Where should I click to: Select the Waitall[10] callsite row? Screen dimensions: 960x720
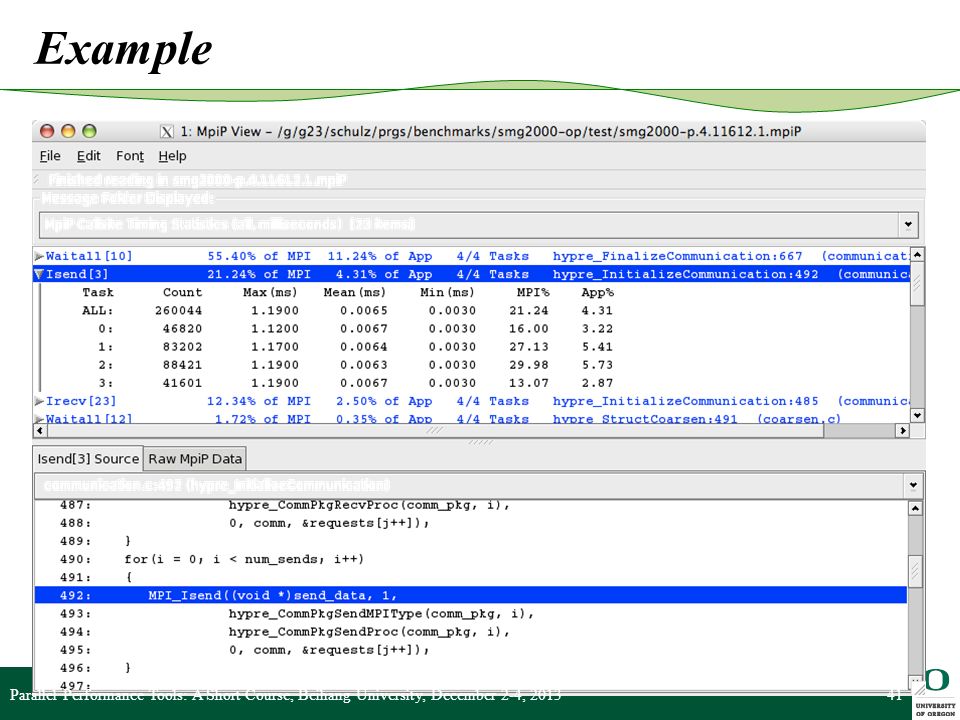[x=471, y=256]
